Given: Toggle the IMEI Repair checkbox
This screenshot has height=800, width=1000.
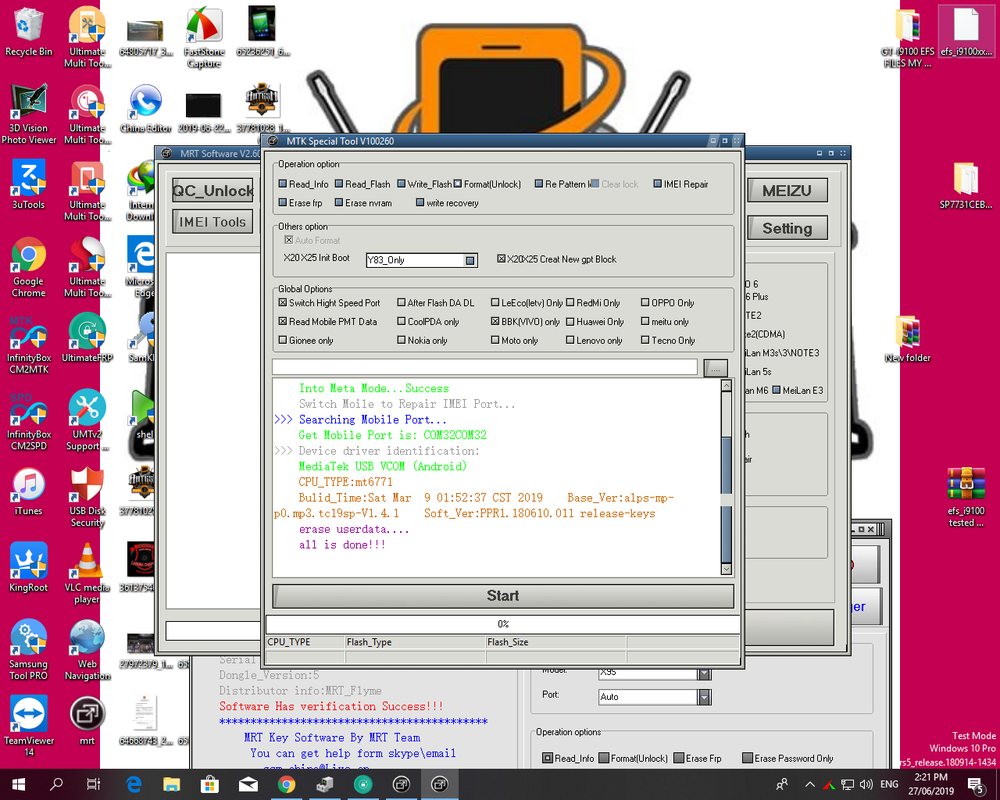Looking at the screenshot, I should [658, 184].
